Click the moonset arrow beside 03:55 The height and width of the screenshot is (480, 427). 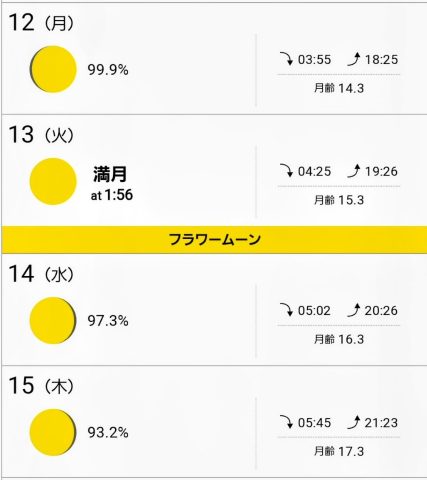coord(286,59)
